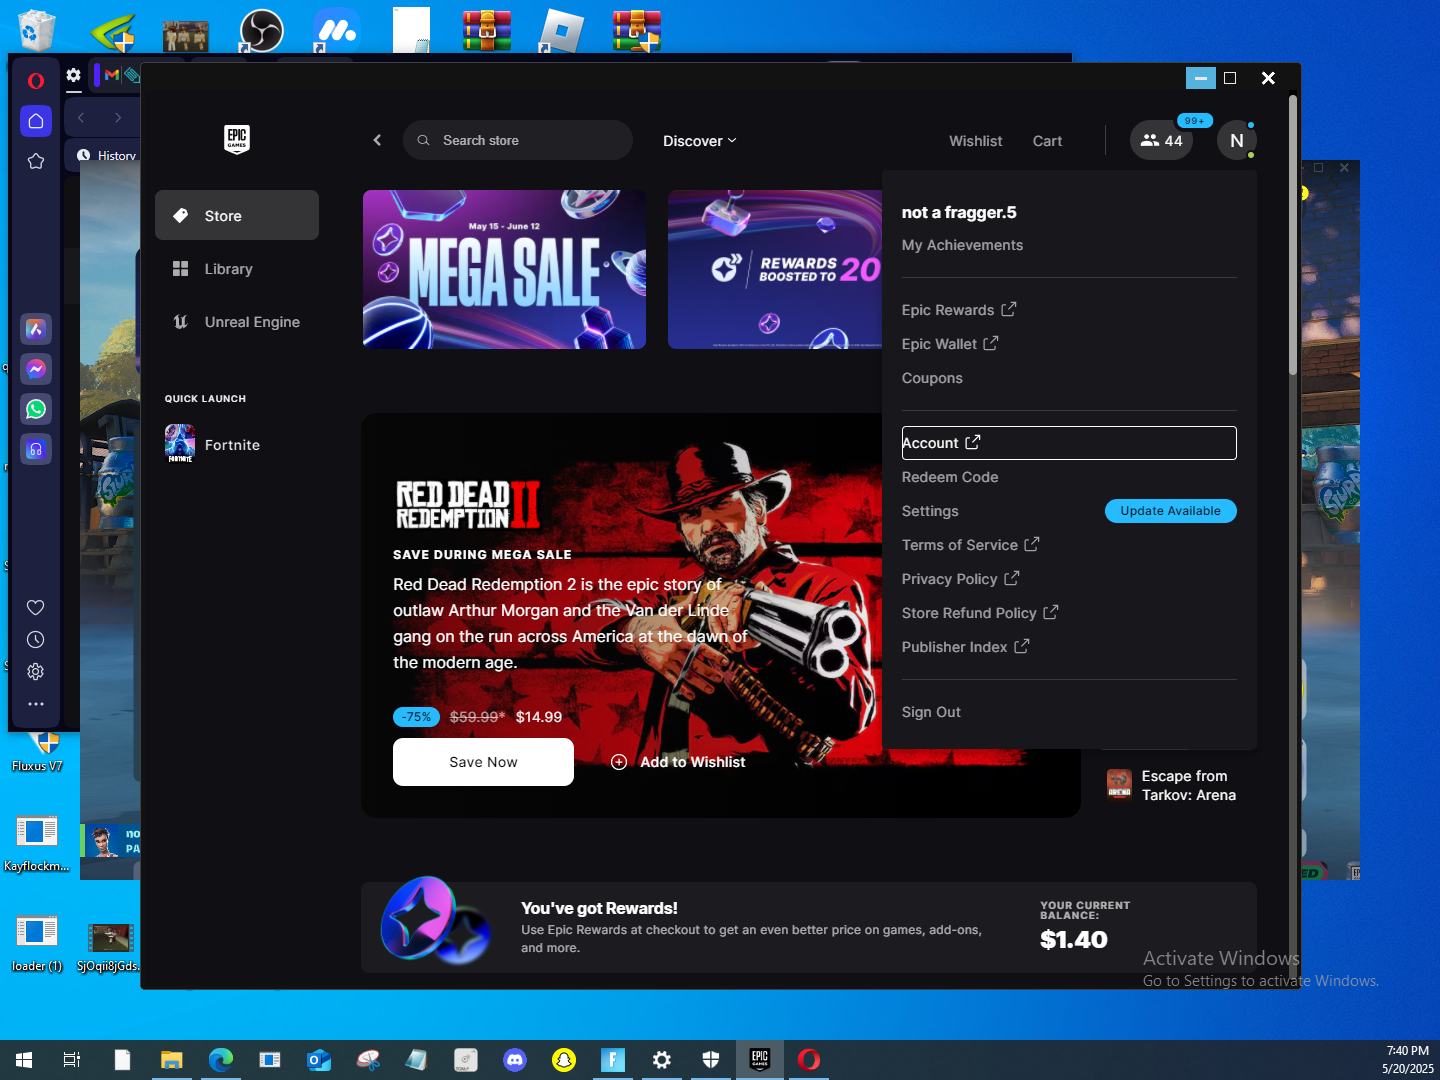The image size is (1440, 1080).
Task: Add Red Dead Redemption 2 to Wishlist
Action: pos(678,762)
